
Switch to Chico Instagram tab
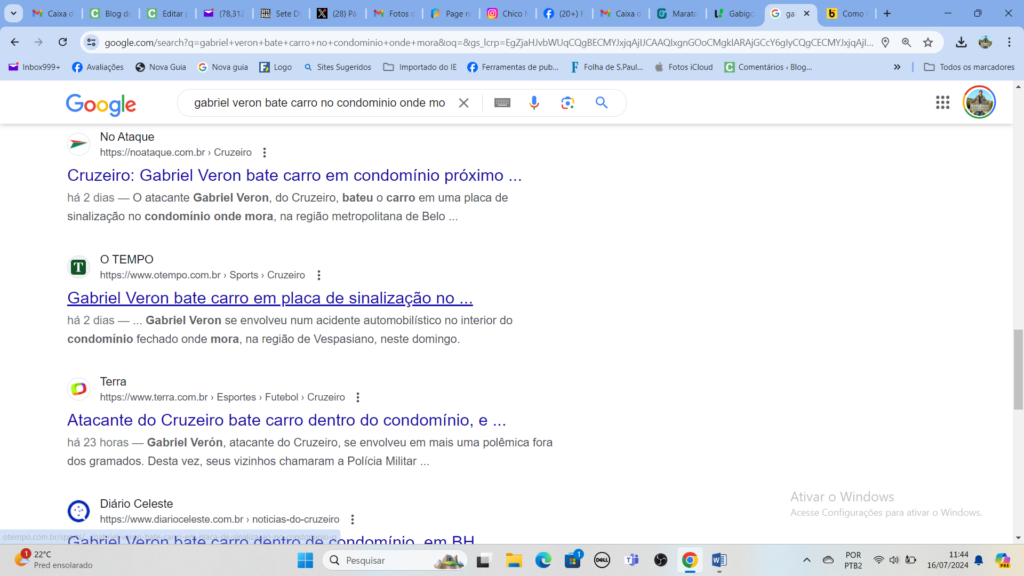coord(506,13)
